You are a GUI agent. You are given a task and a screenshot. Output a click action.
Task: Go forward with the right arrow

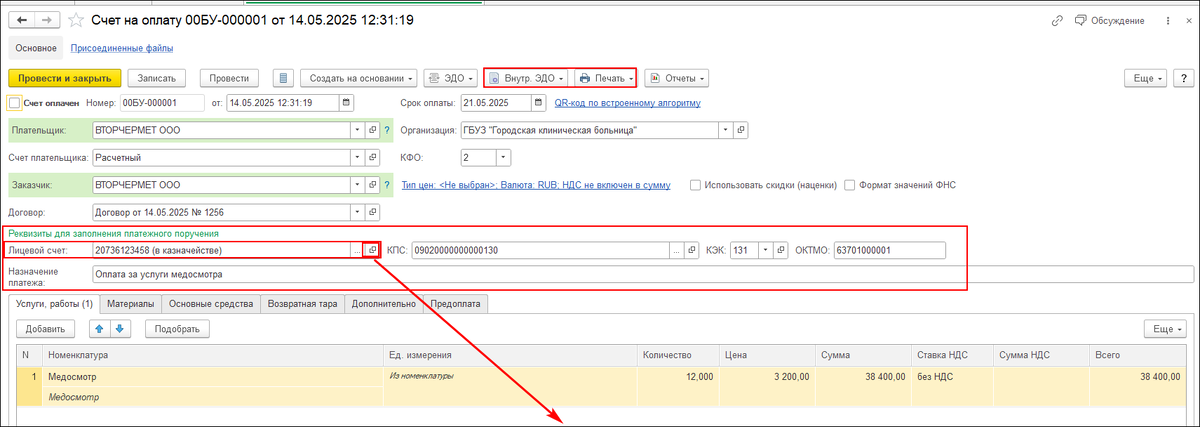46,20
